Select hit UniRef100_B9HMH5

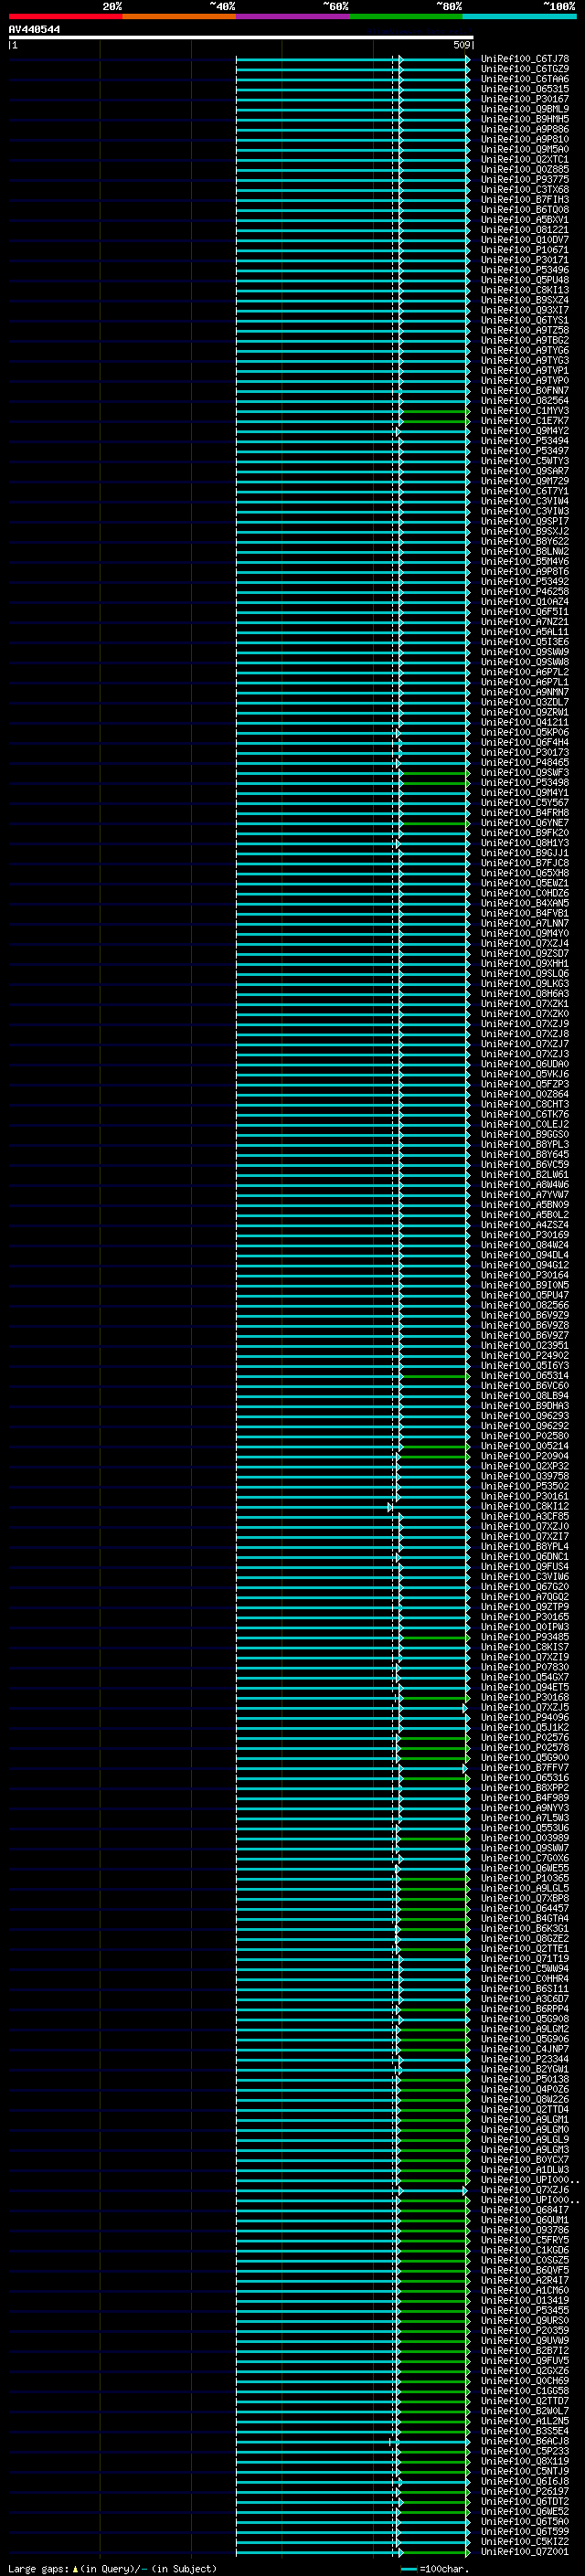pyautogui.click(x=525, y=119)
